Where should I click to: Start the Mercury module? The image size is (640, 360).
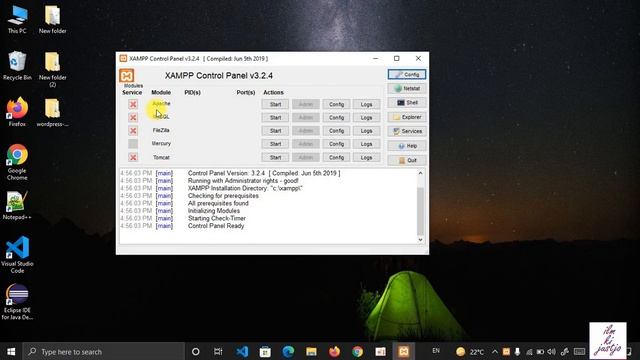click(x=275, y=144)
